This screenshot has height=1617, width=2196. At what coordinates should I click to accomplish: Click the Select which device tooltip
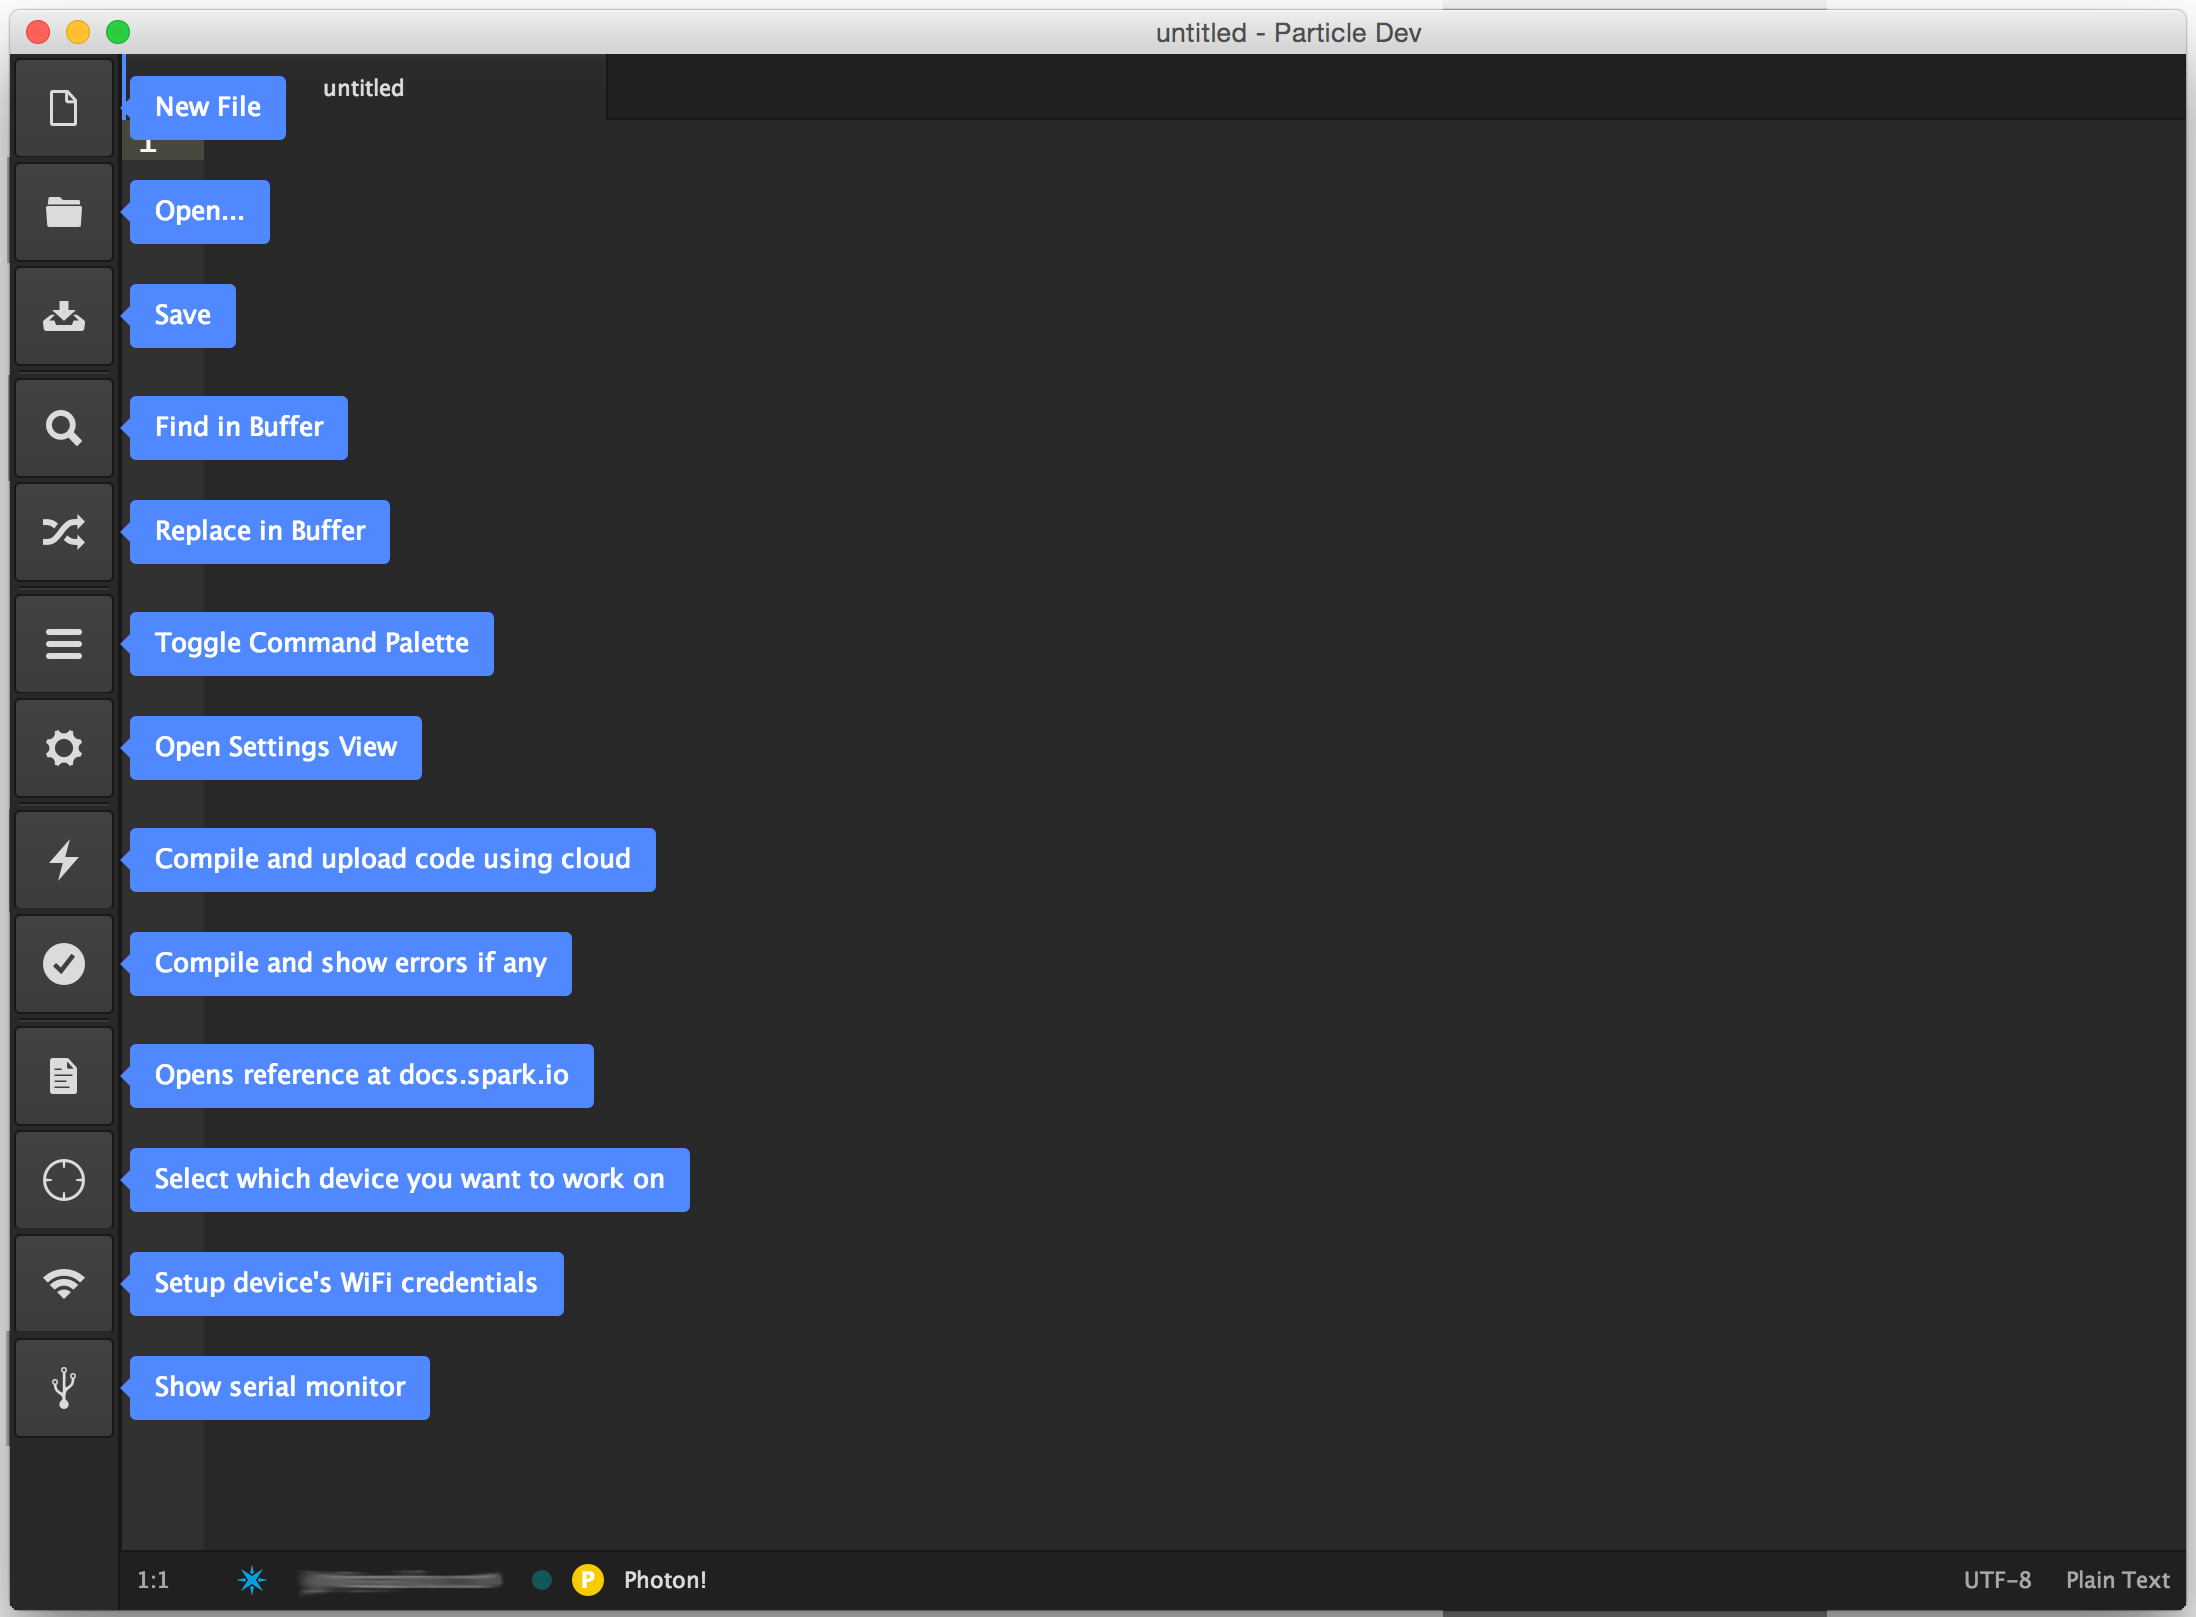(410, 1179)
